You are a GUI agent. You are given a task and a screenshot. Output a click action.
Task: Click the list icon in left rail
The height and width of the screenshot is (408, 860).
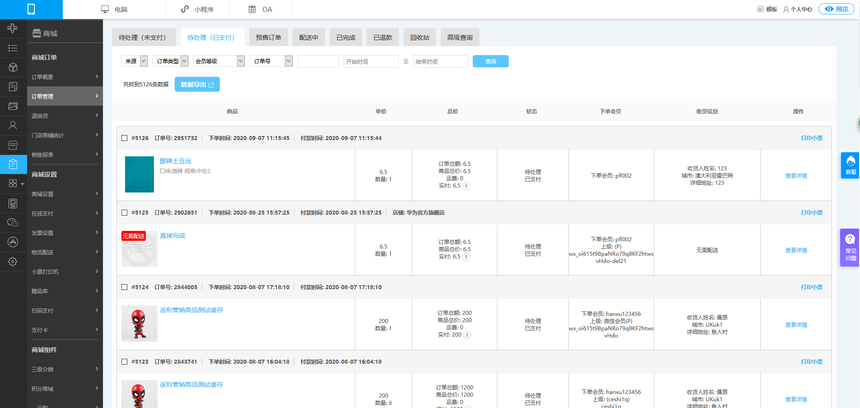click(13, 48)
